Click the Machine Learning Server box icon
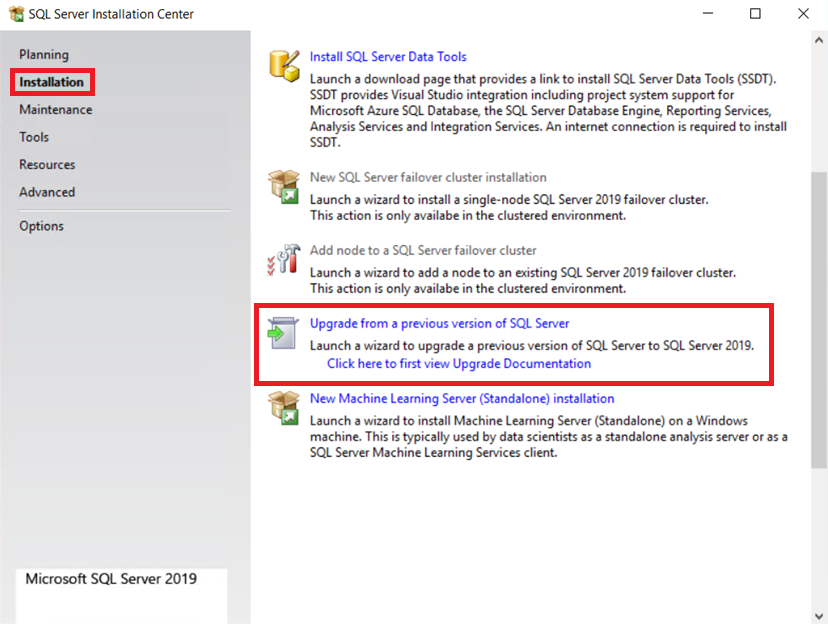 pyautogui.click(x=284, y=408)
